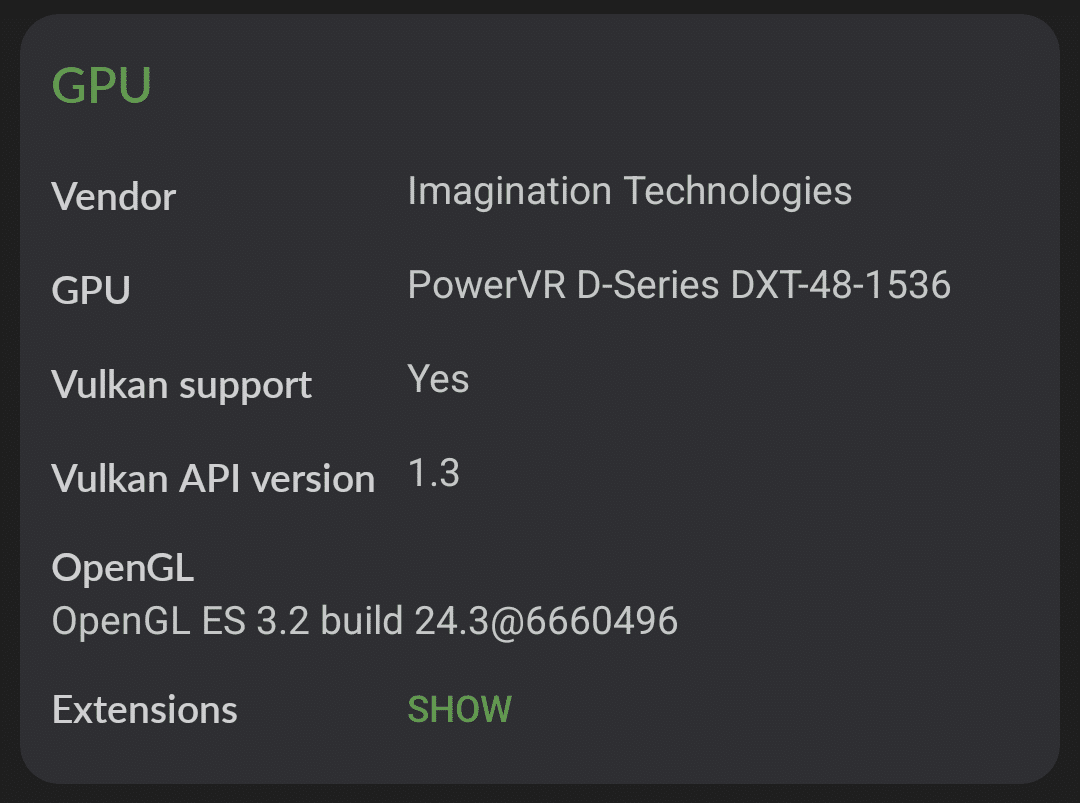1080x803 pixels.
Task: Select the Vulkan API version label
Action: click(212, 478)
